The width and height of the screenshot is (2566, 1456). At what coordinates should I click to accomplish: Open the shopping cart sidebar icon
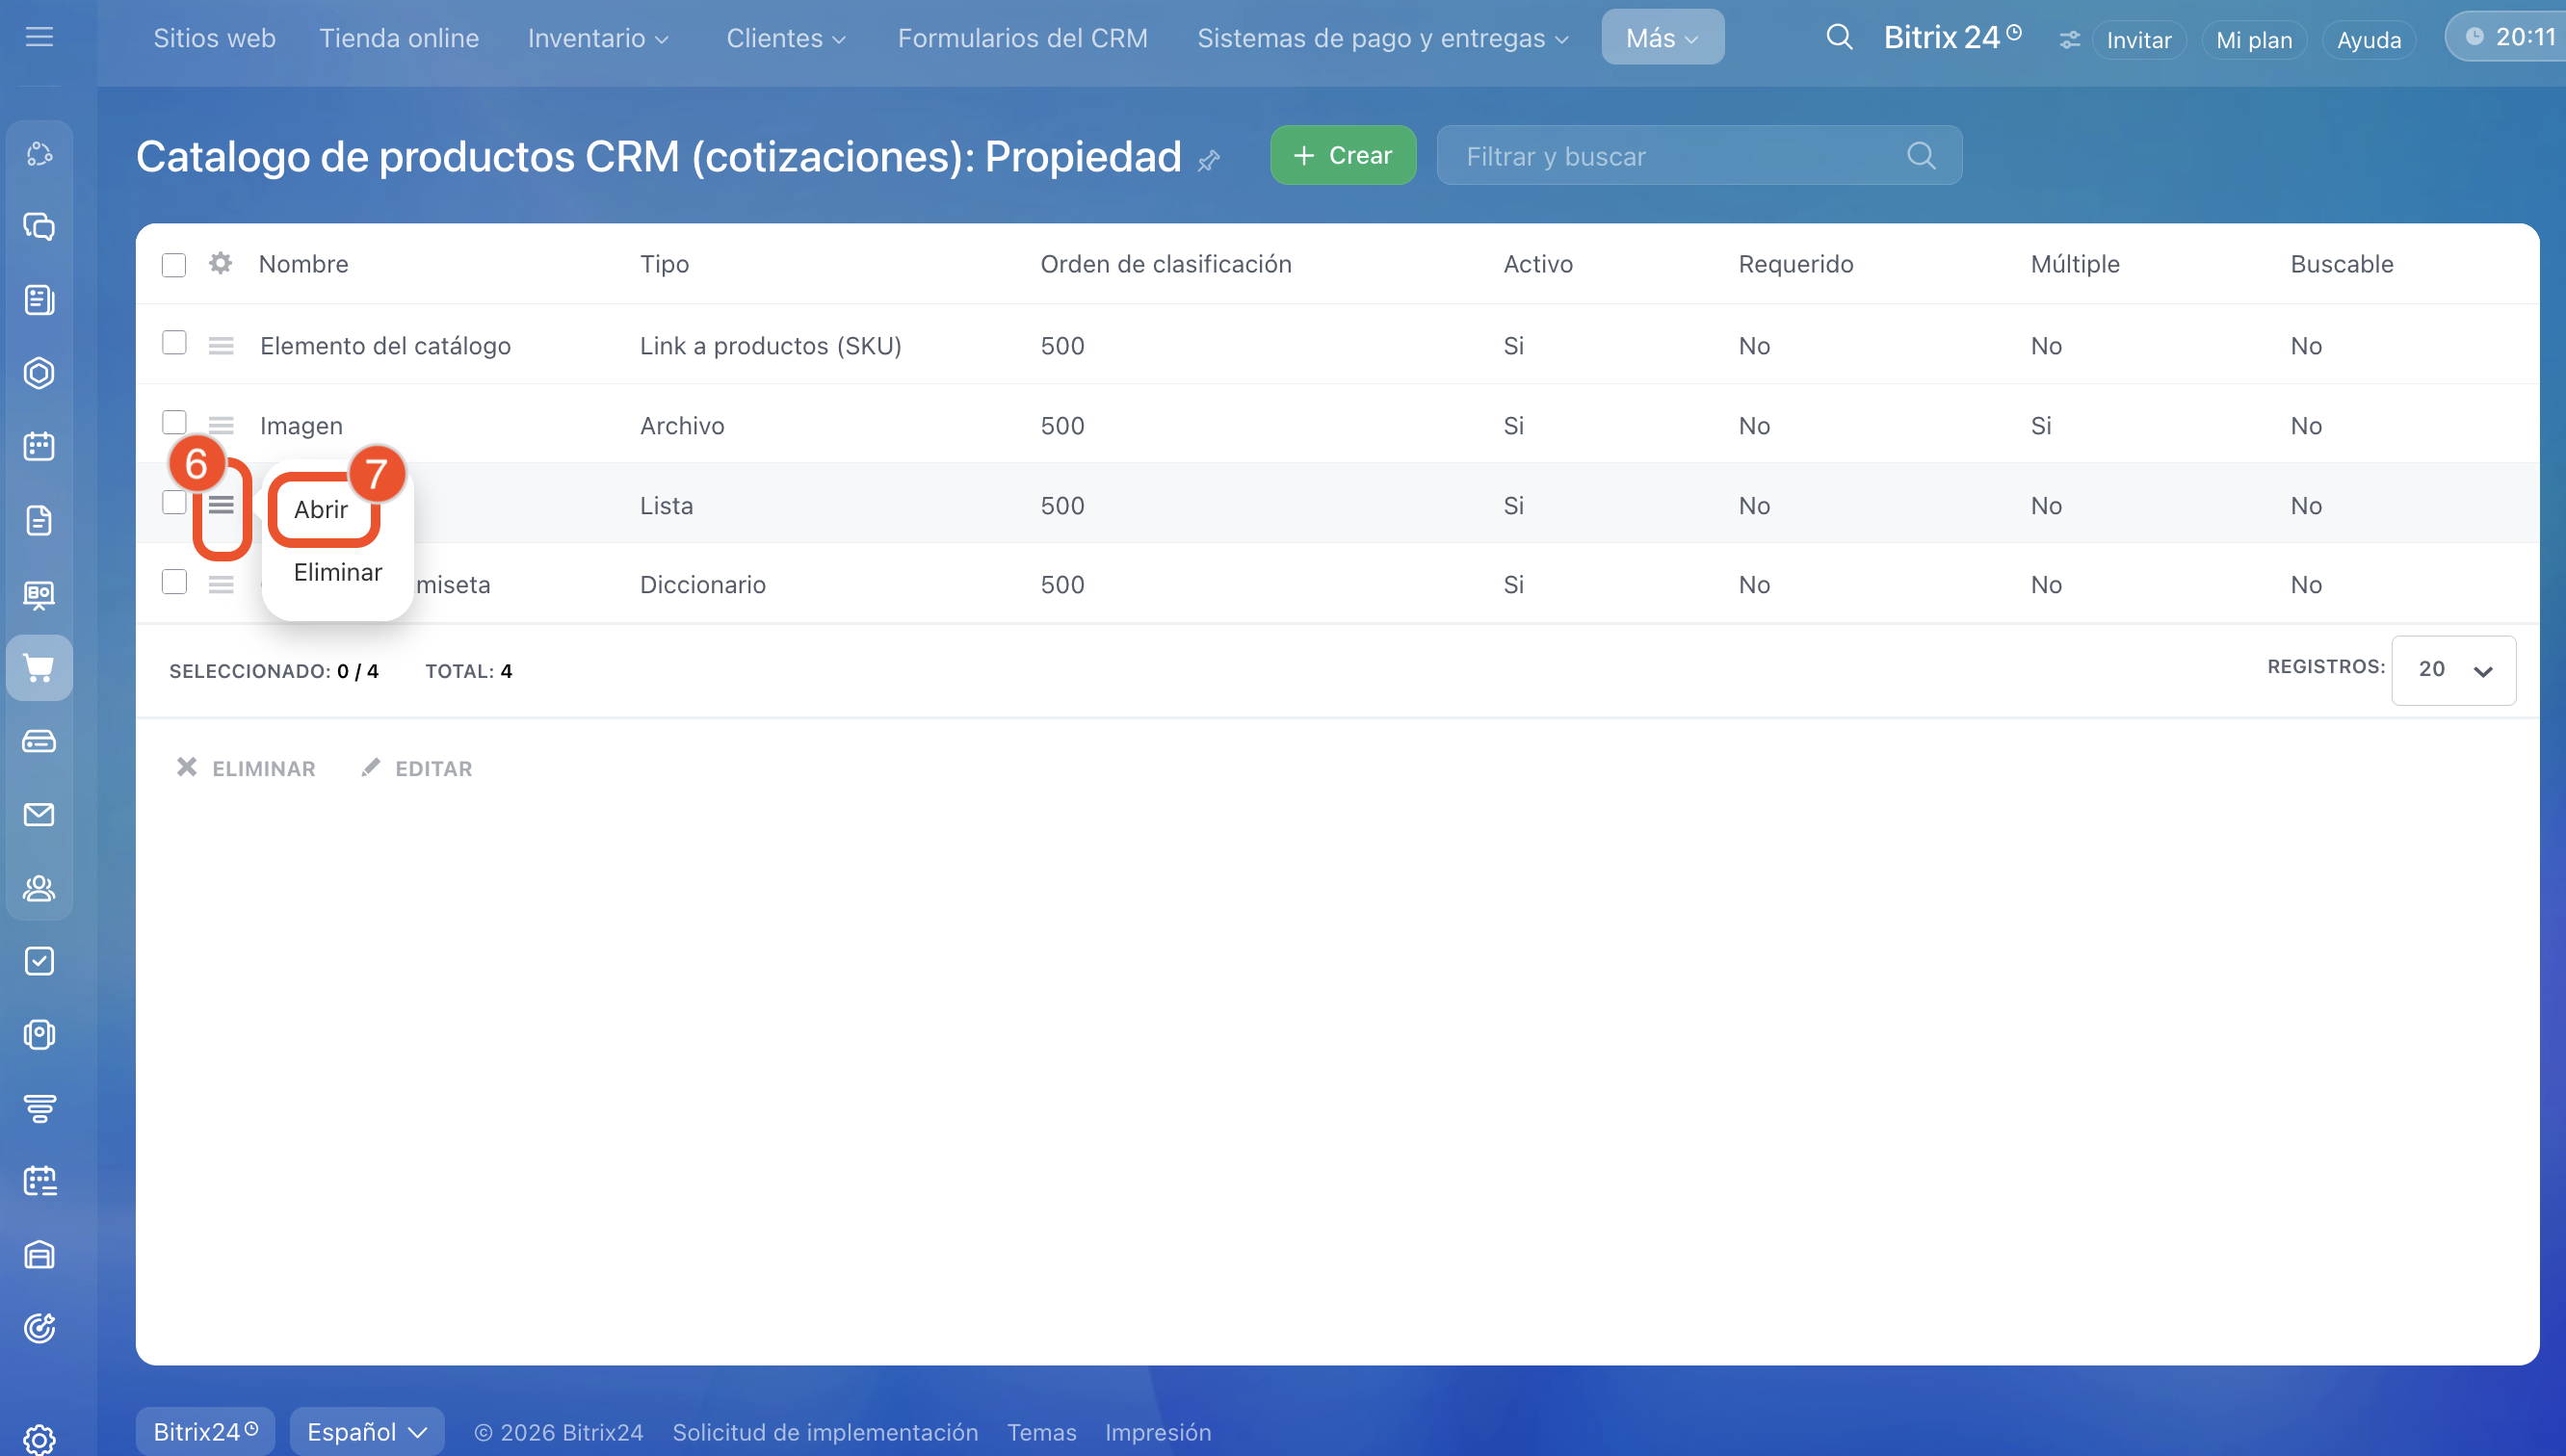[x=39, y=668]
